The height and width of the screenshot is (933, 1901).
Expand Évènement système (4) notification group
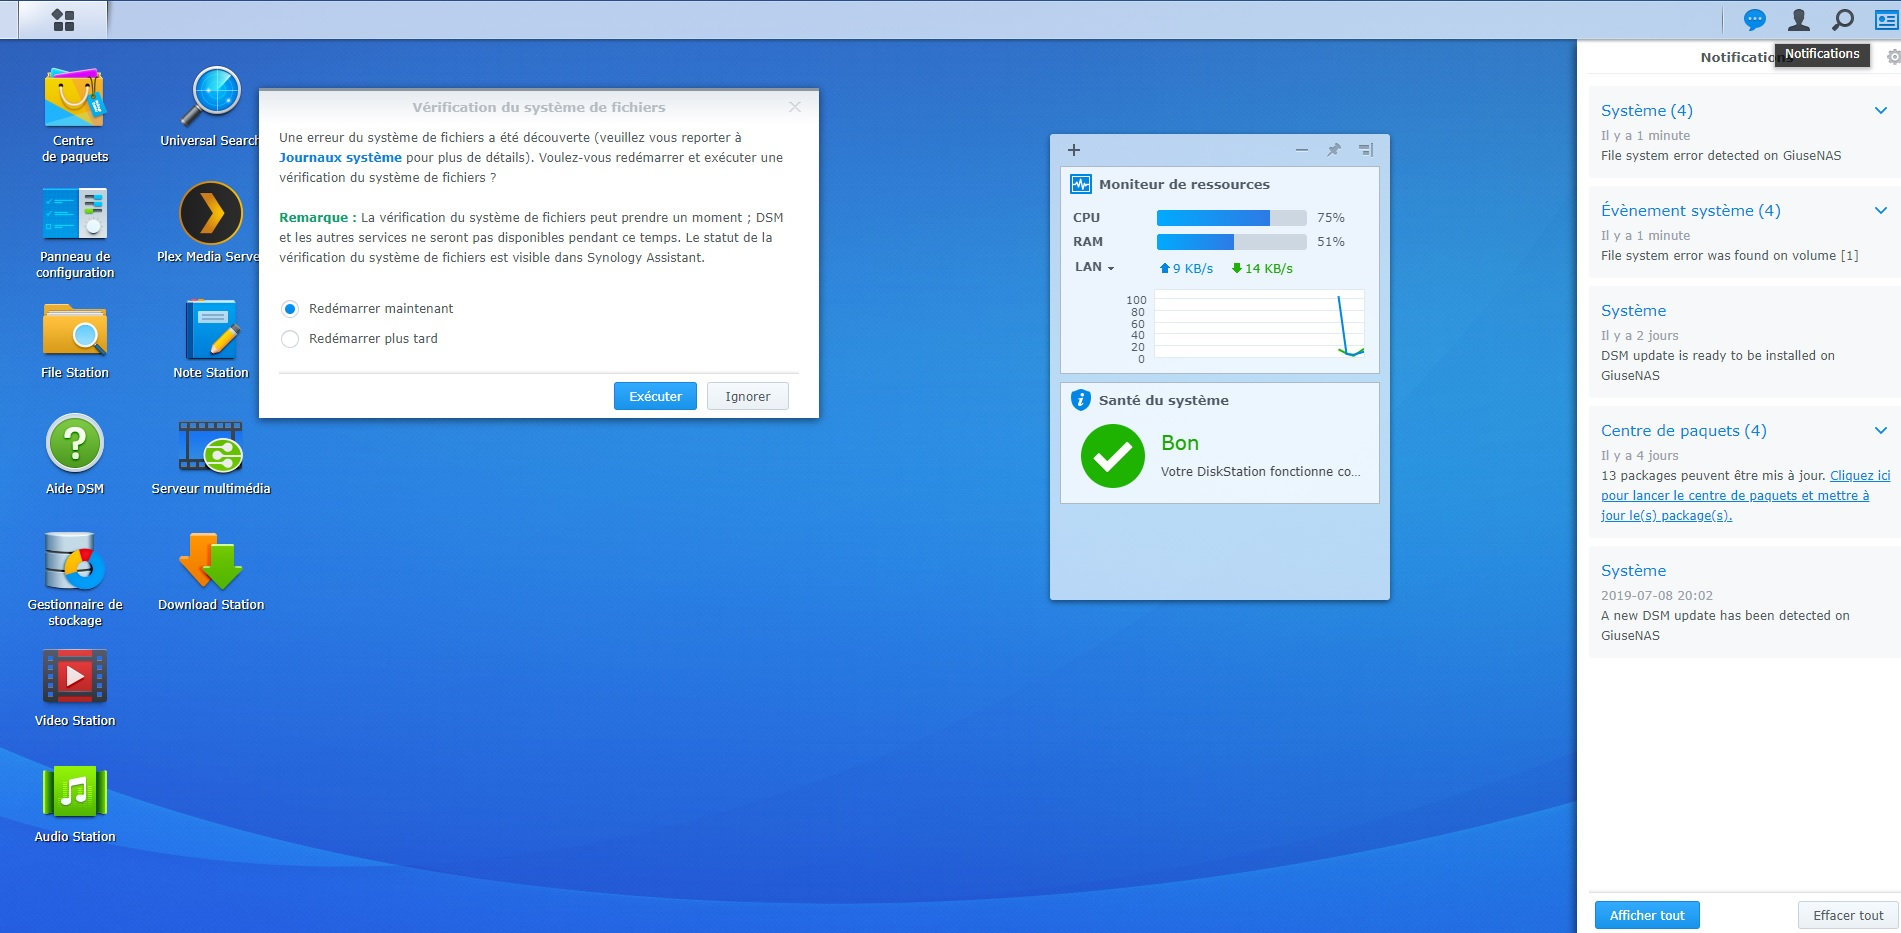pos(1881,211)
